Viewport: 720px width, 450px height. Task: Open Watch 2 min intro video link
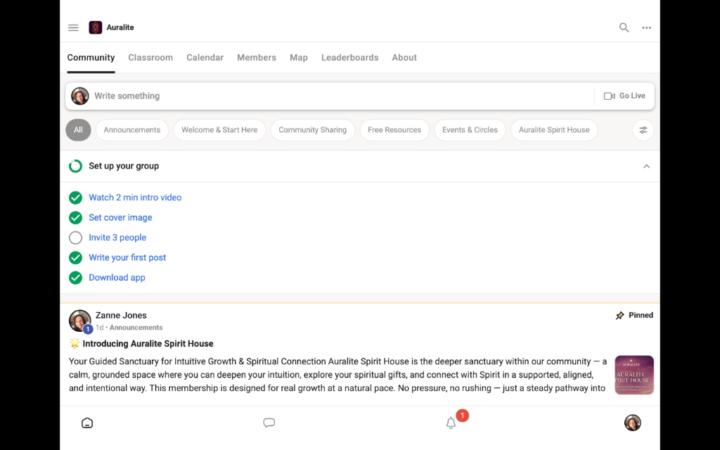point(135,198)
